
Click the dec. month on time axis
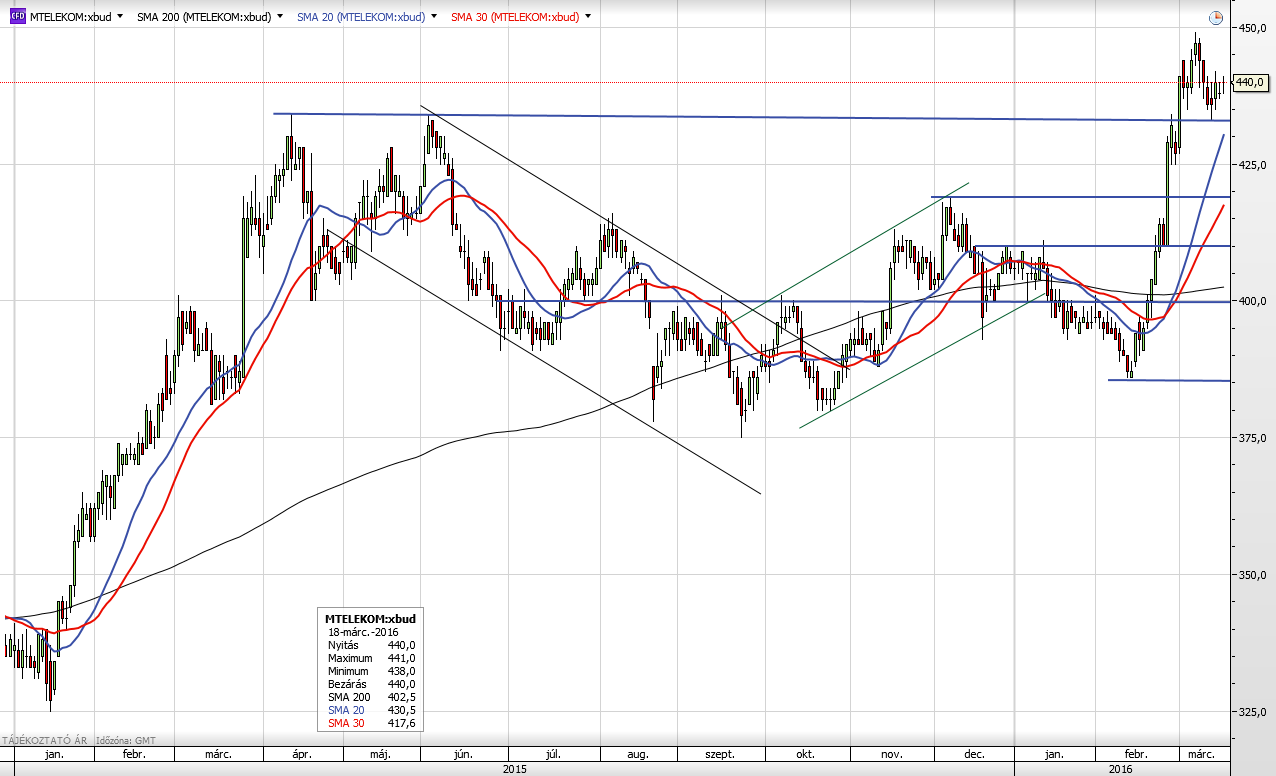[x=974, y=754]
